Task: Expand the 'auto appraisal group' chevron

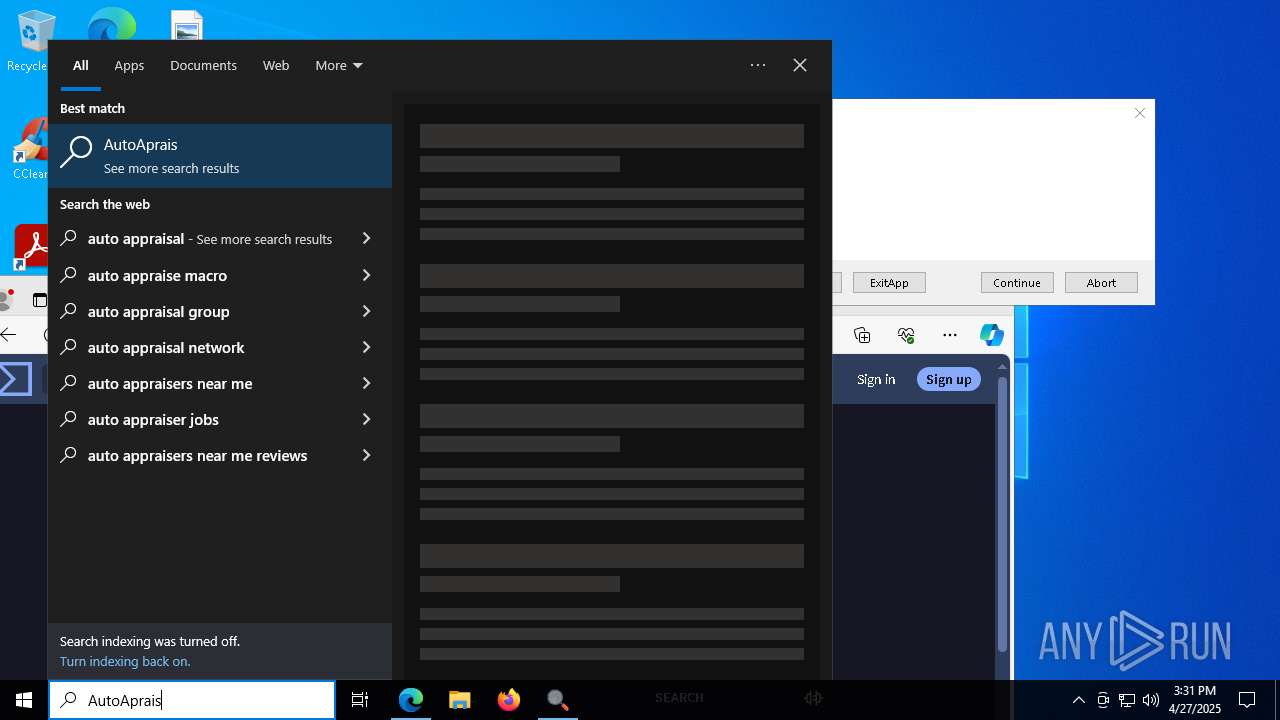Action: pyautogui.click(x=366, y=311)
